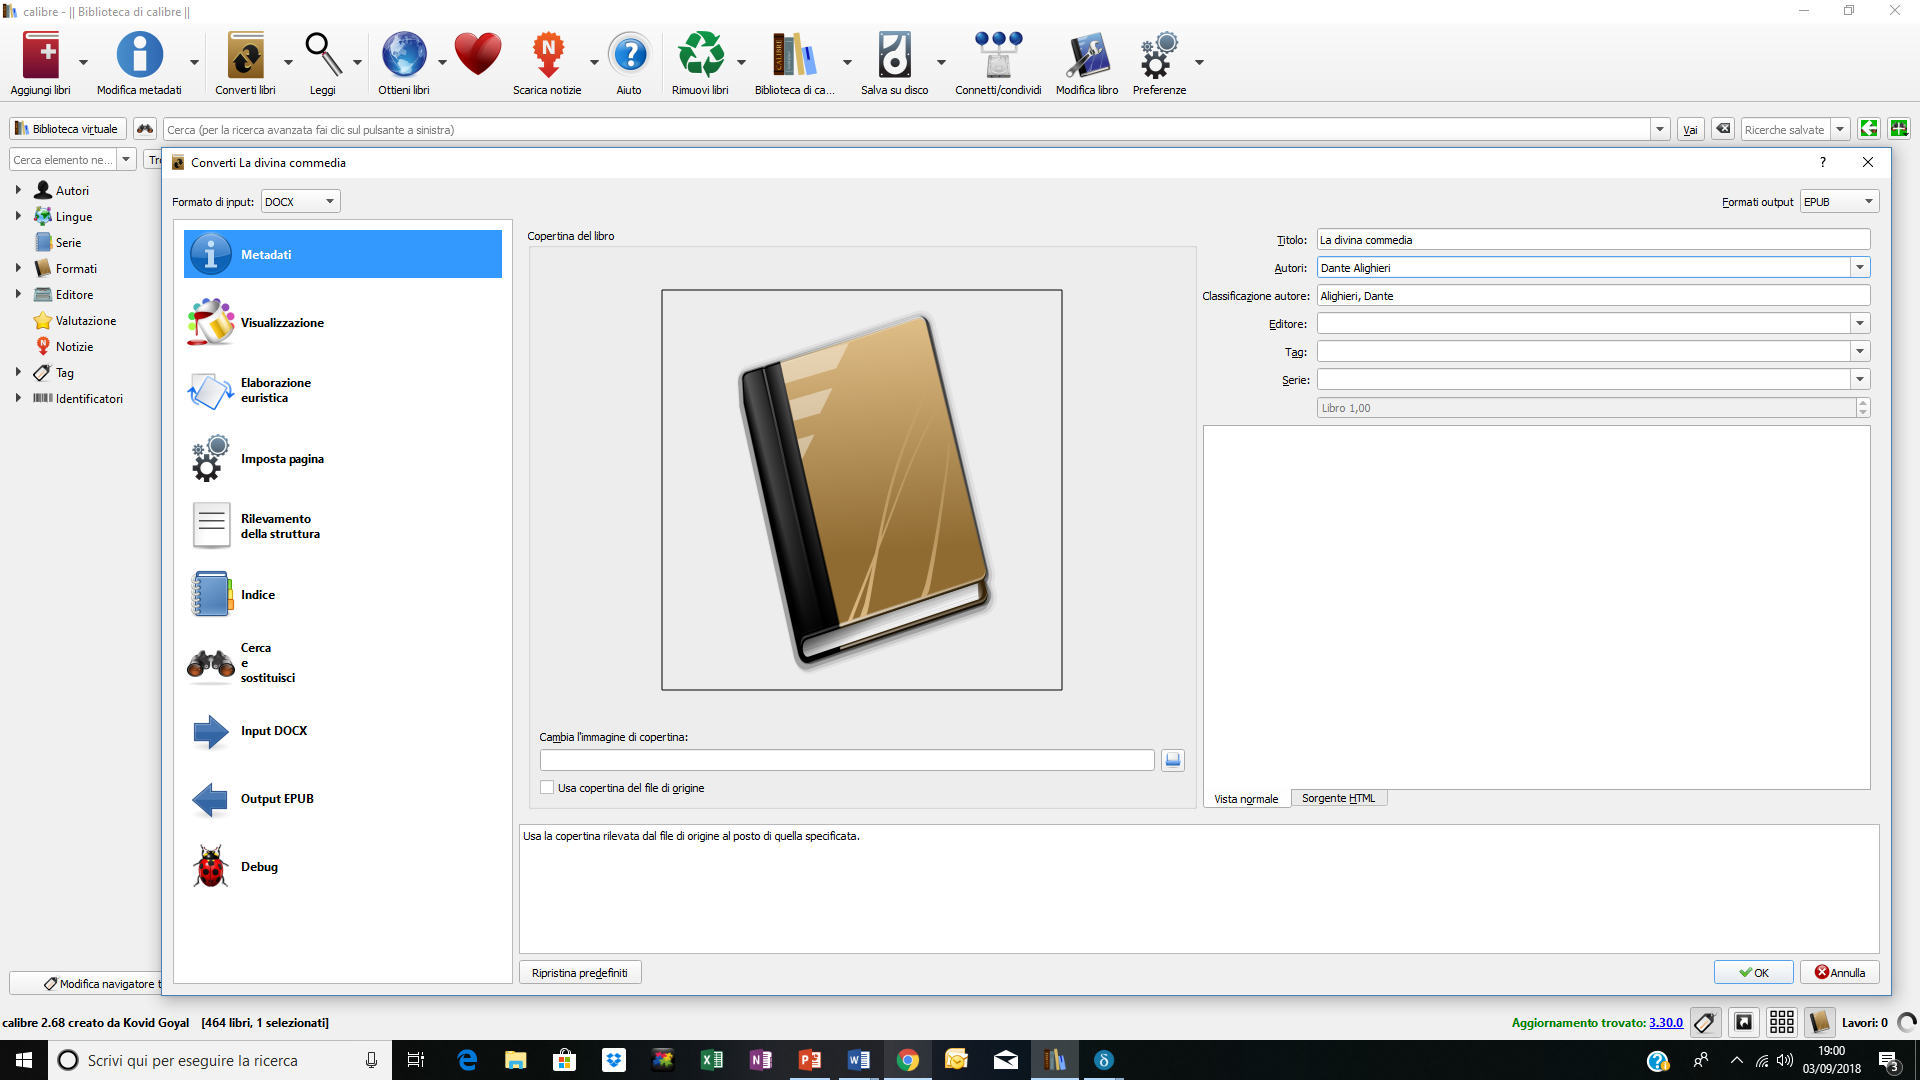Expand the Lingue tree node
1920x1080 pixels.
coord(18,216)
